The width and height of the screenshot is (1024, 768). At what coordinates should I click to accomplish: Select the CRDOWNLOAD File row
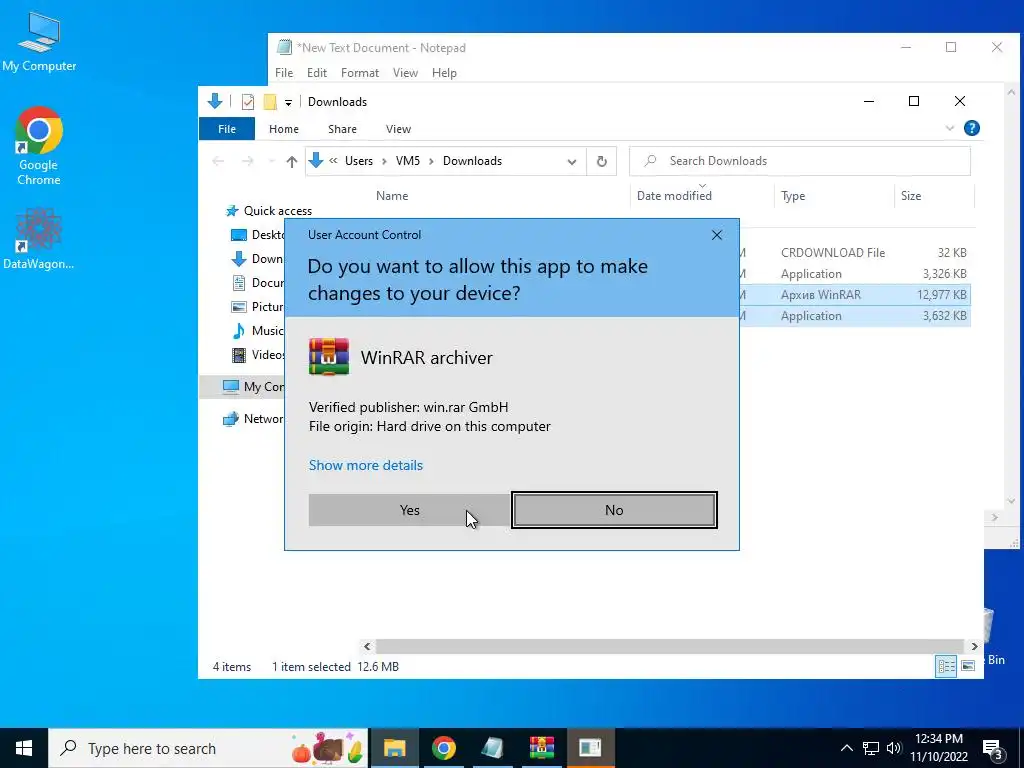(x=856, y=253)
